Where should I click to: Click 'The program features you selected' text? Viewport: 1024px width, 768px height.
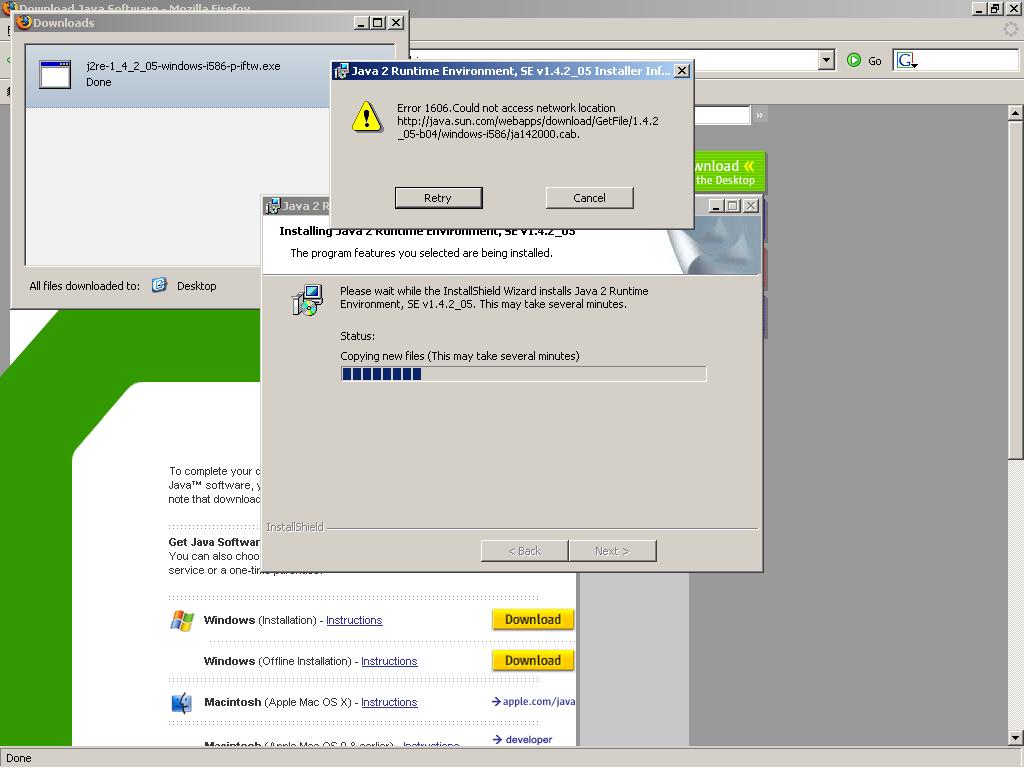click(x=421, y=253)
